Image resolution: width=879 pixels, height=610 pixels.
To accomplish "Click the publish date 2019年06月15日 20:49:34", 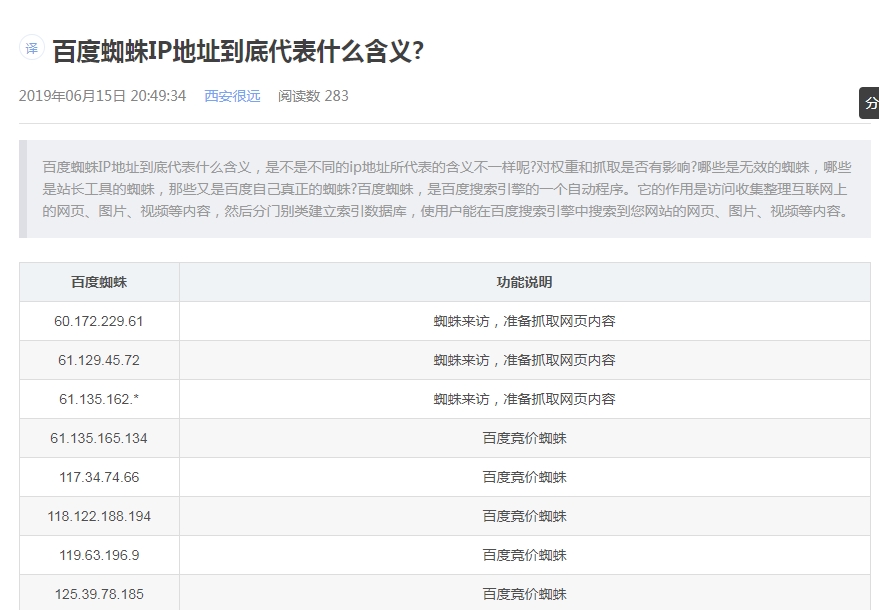I will [x=103, y=96].
